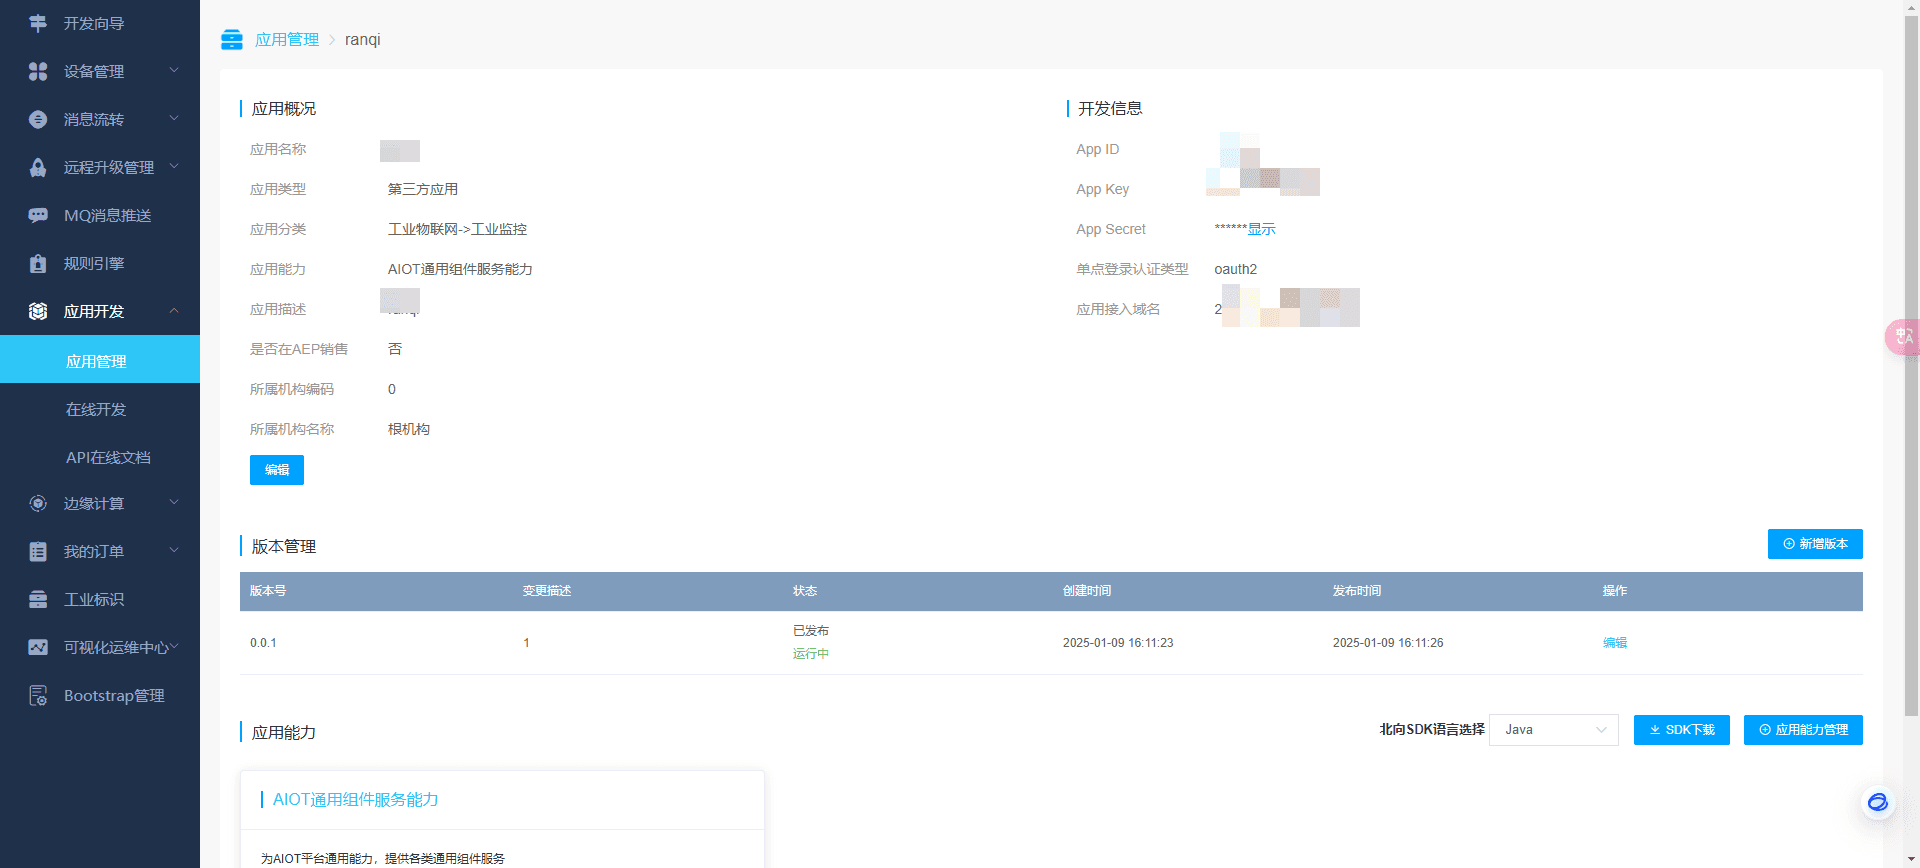Click the Bootstrap管理 sidebar icon
Screen dimensions: 1920x868
[38, 695]
